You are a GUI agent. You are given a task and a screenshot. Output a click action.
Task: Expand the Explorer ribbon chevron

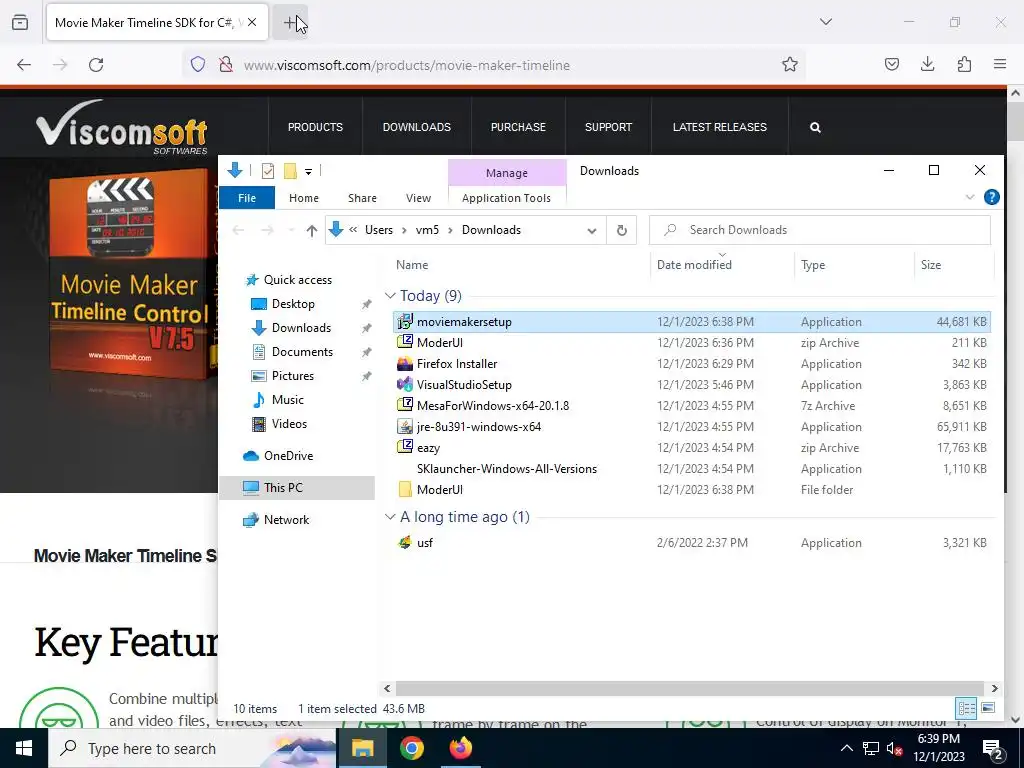(970, 197)
